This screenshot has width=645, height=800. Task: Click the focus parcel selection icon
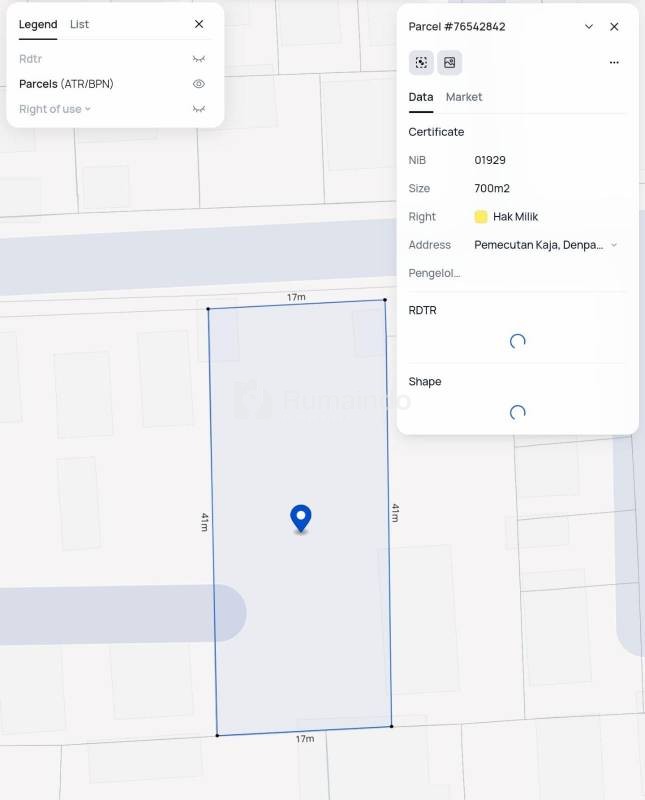click(421, 63)
